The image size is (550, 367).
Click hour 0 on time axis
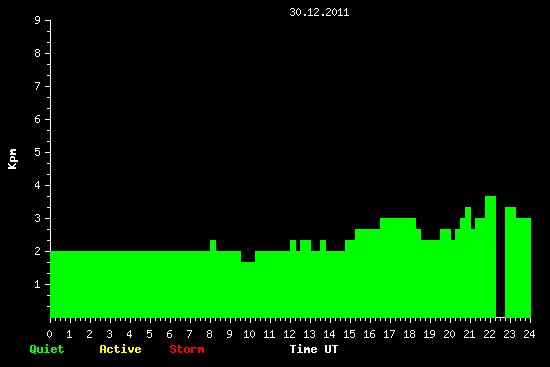coord(49,334)
